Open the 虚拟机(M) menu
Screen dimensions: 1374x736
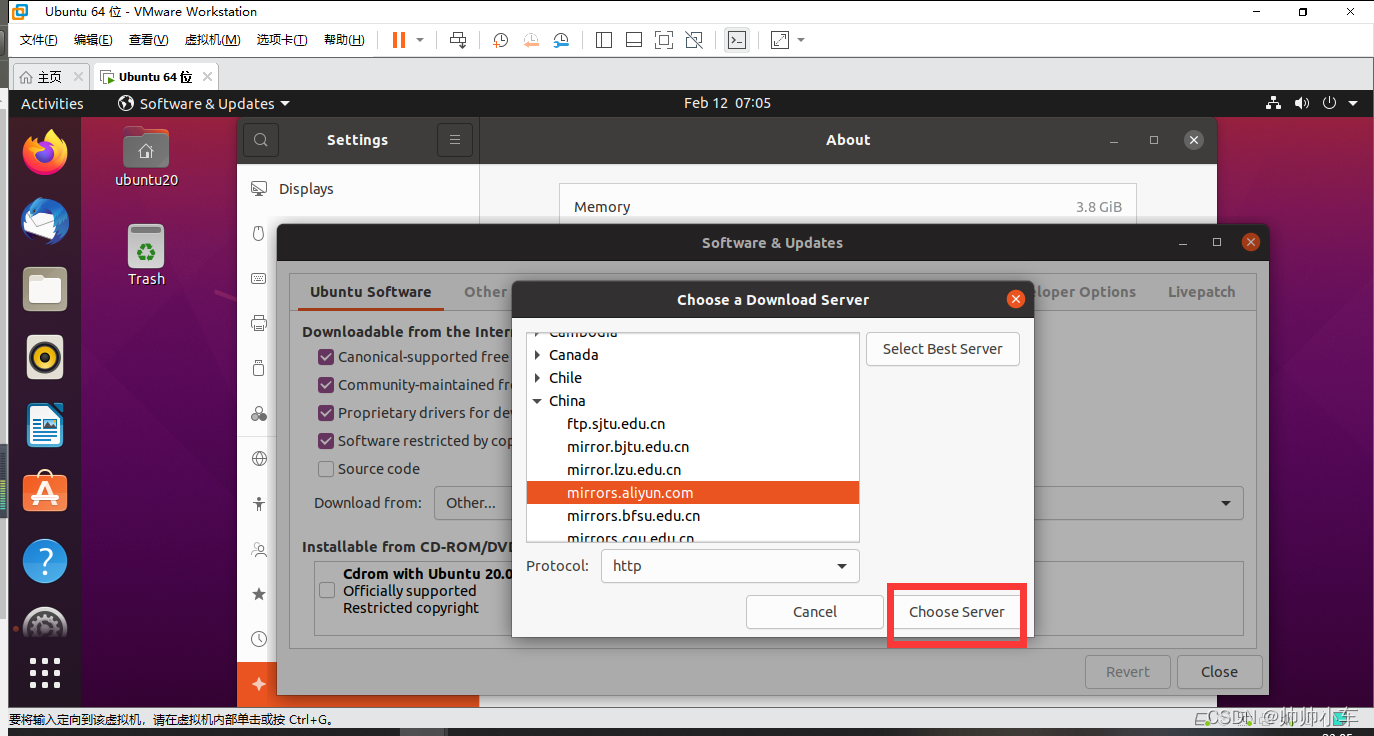tap(212, 40)
